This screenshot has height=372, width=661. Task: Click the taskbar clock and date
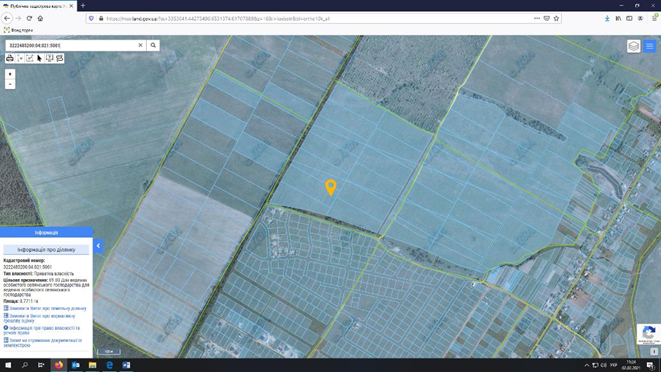[x=631, y=365]
